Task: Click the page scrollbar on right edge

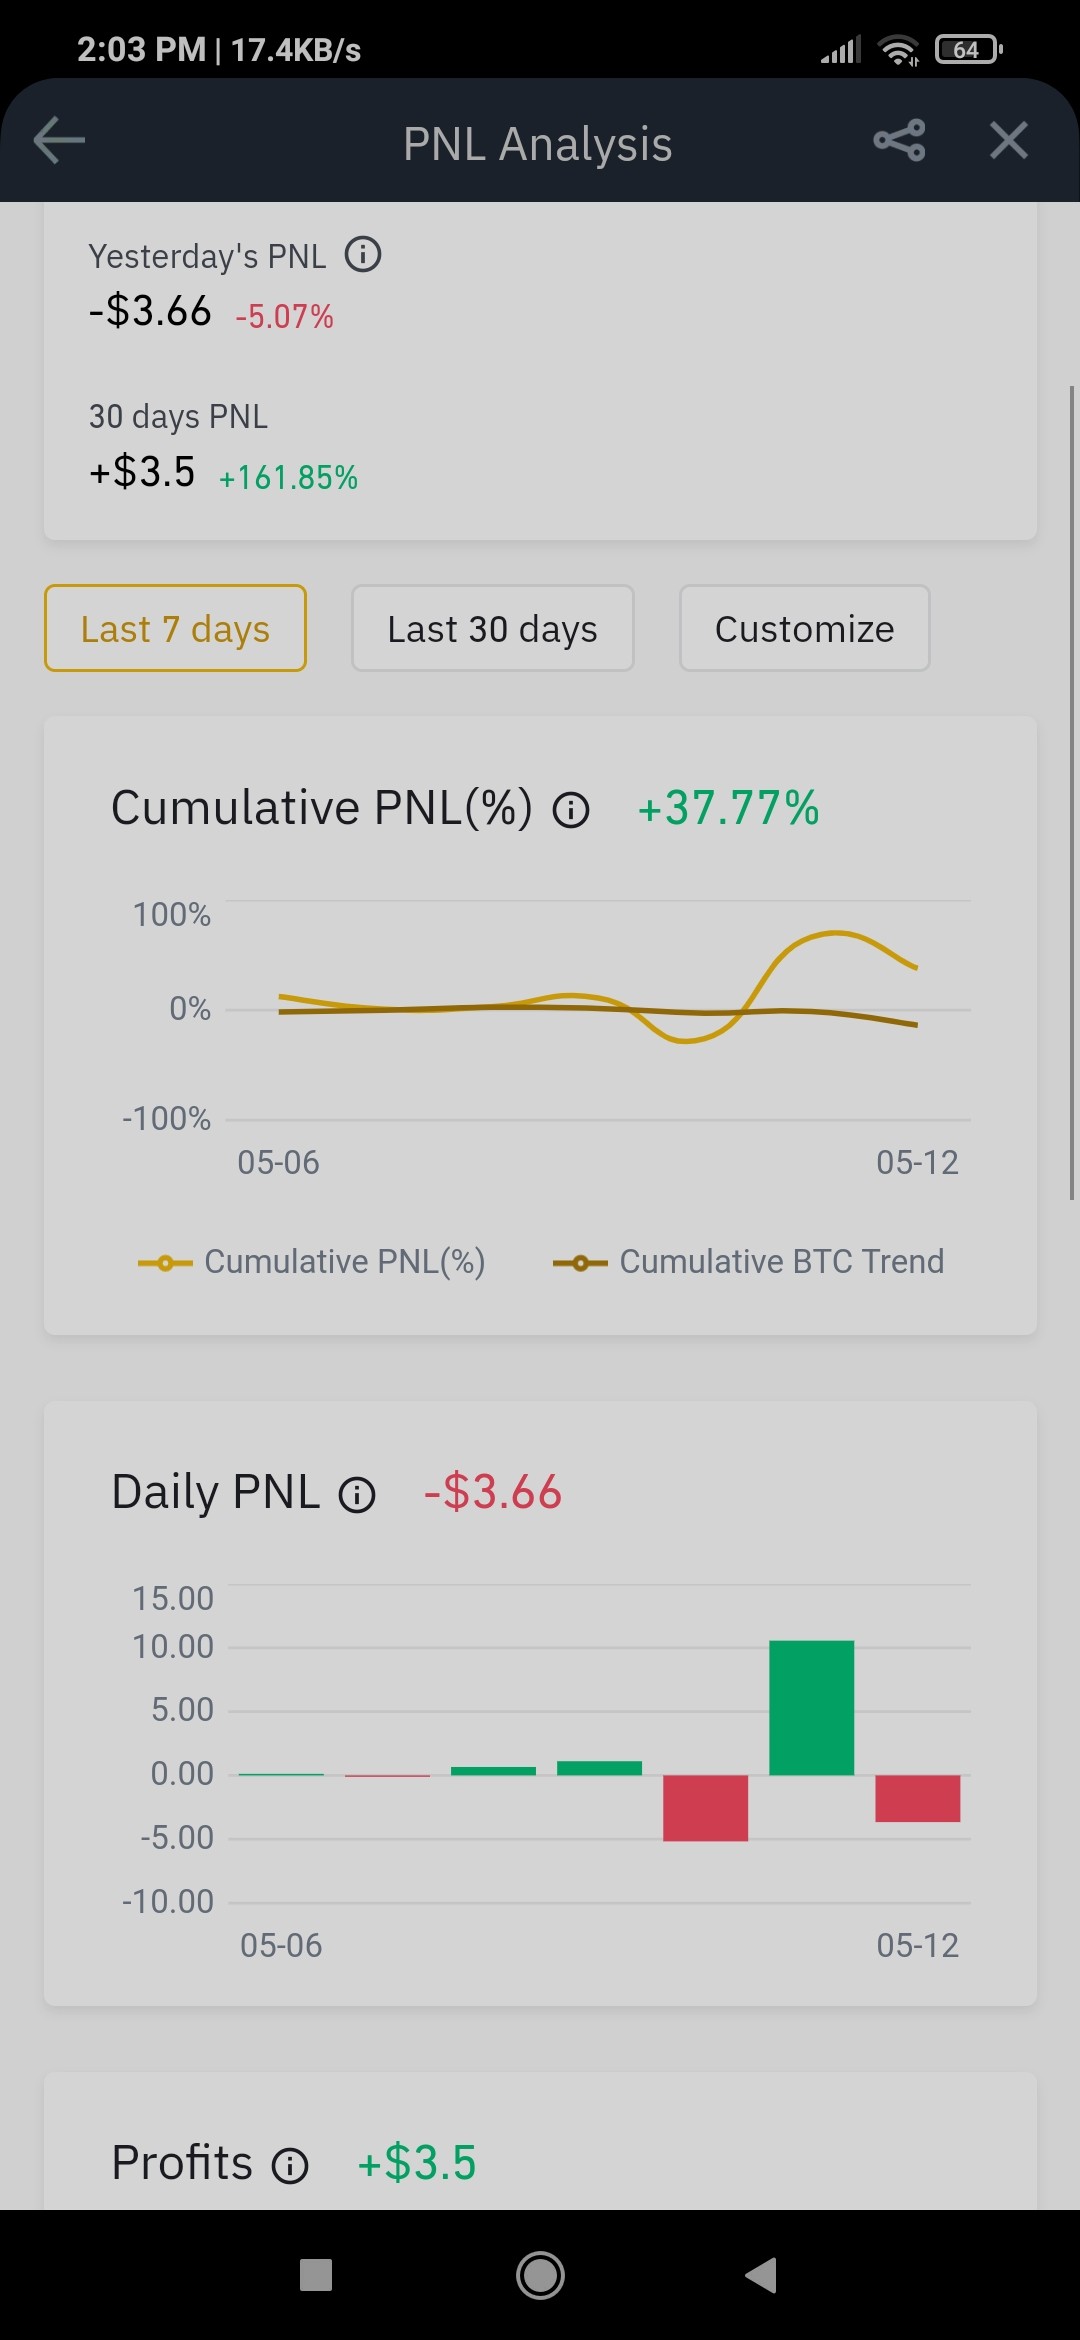Action: (x=1072, y=792)
